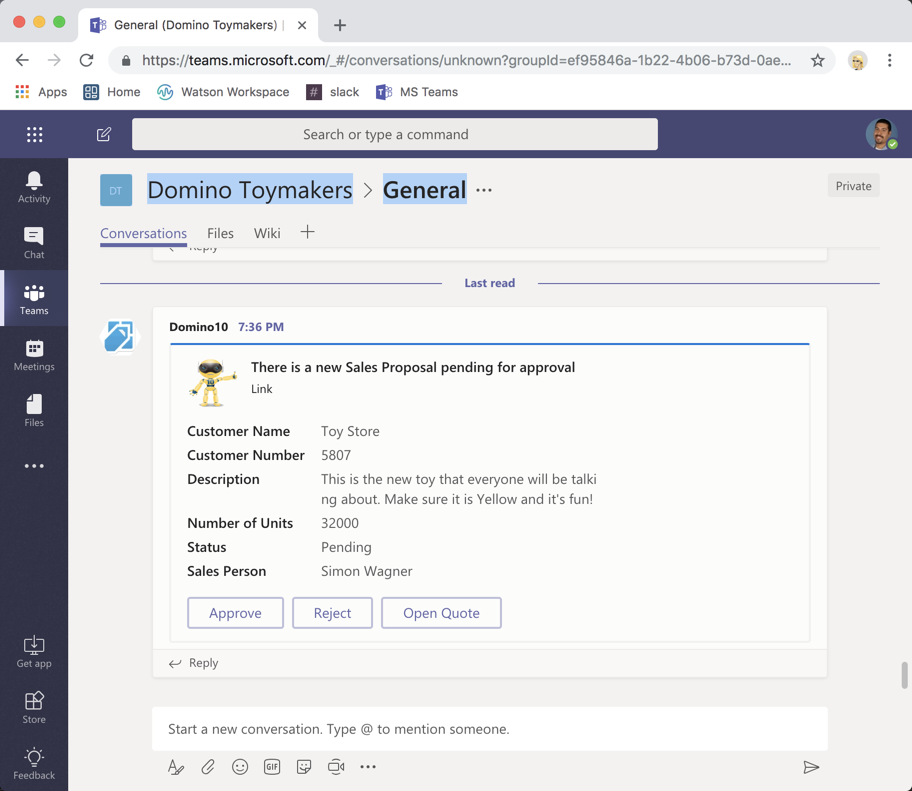912x791 pixels.
Task: Open Chrome menu three dots
Action: point(889,60)
